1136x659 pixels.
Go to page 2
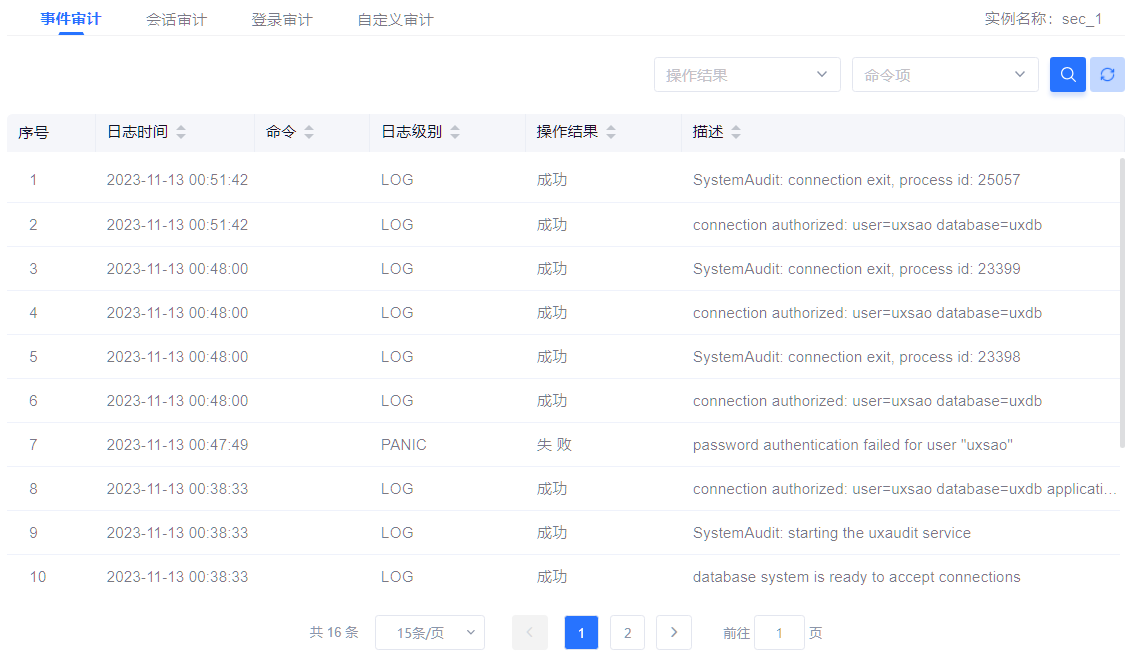click(x=627, y=632)
